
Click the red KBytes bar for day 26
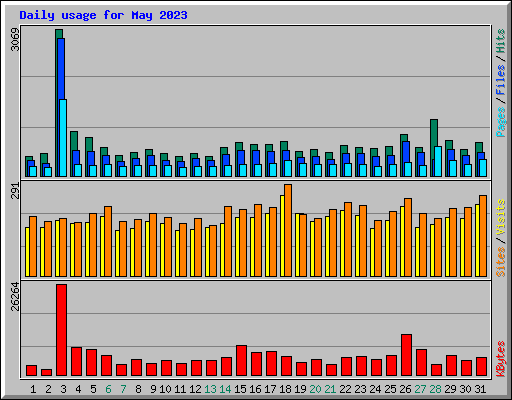tap(406, 355)
